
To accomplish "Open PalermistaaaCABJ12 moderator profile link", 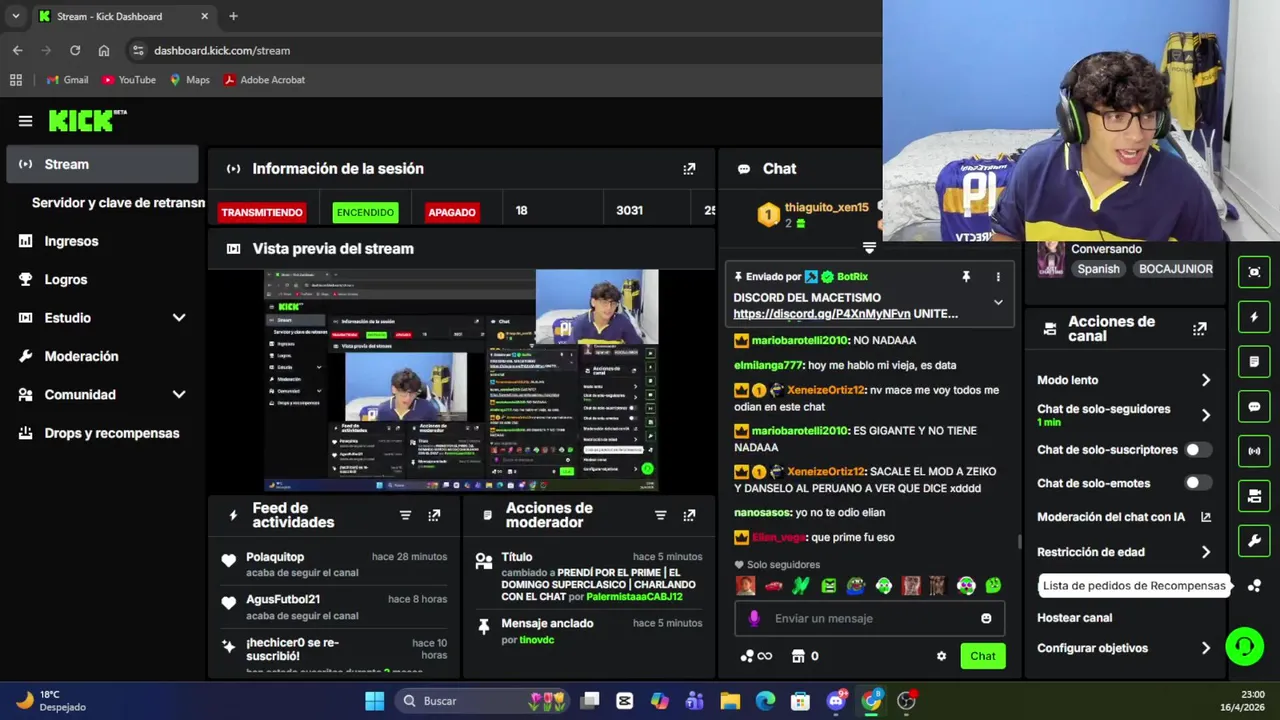I will 634,597.
